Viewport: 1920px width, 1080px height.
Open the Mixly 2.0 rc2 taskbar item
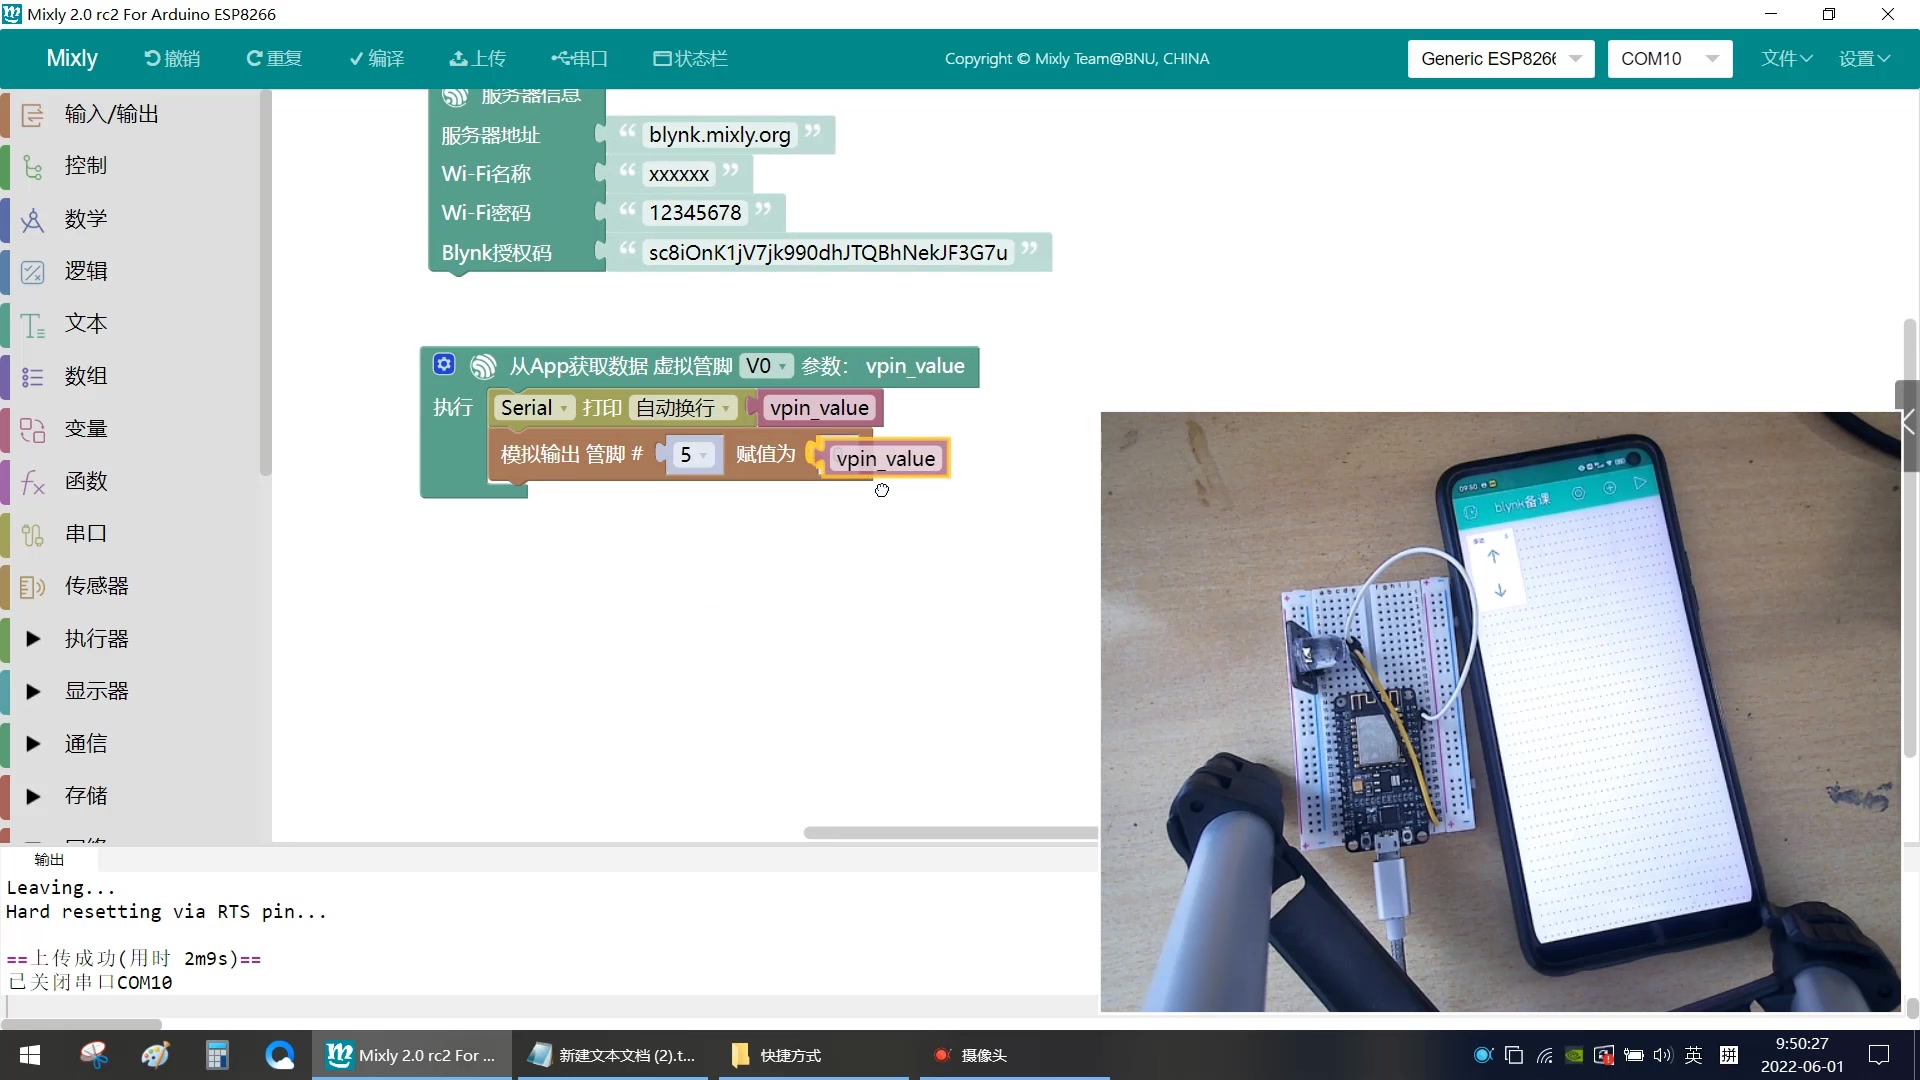point(411,1055)
